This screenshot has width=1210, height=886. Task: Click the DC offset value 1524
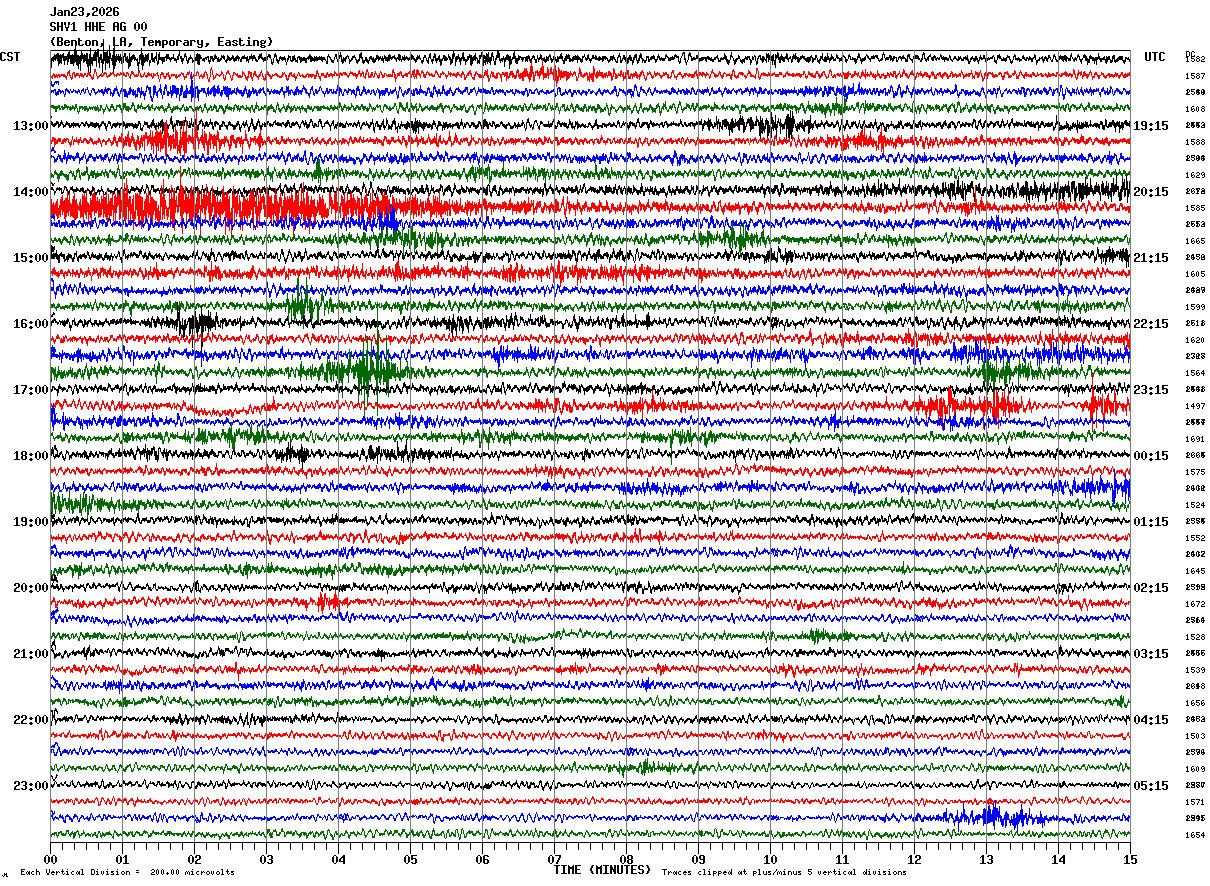point(1195,505)
